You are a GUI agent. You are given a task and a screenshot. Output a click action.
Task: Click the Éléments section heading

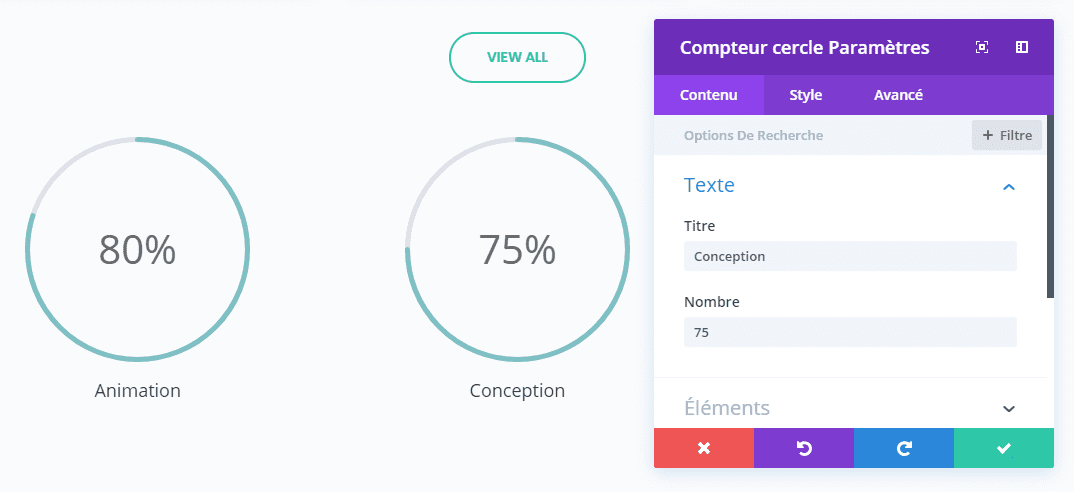click(x=727, y=408)
